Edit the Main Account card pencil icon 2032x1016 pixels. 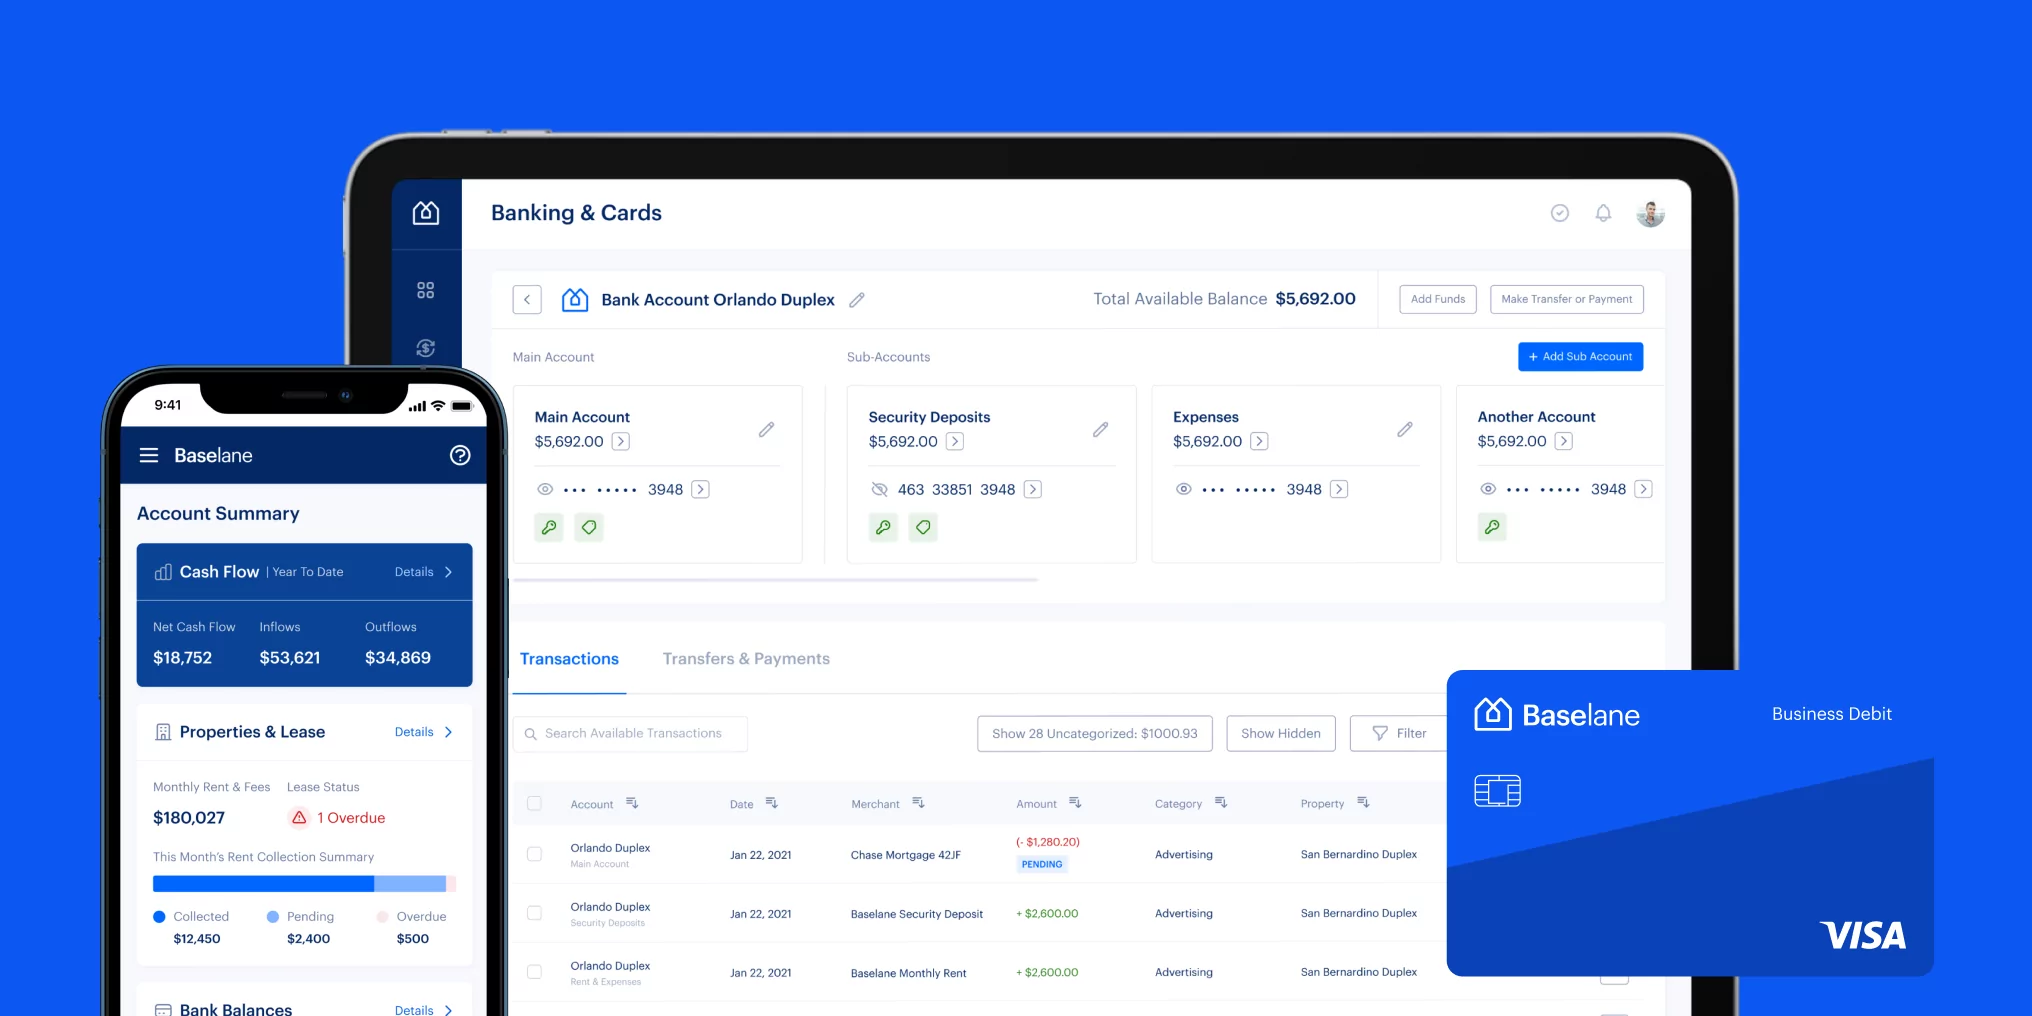(x=766, y=429)
